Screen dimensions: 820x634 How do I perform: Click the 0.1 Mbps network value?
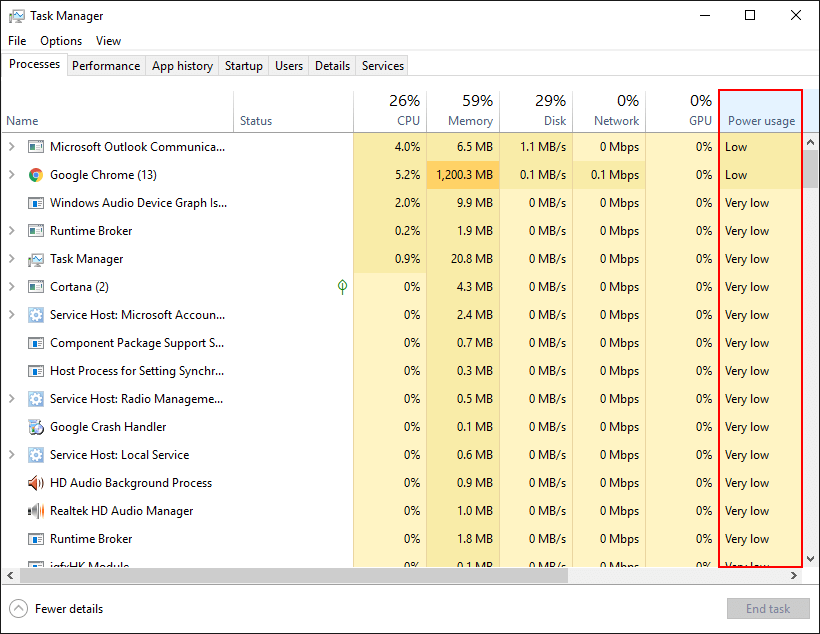(615, 175)
